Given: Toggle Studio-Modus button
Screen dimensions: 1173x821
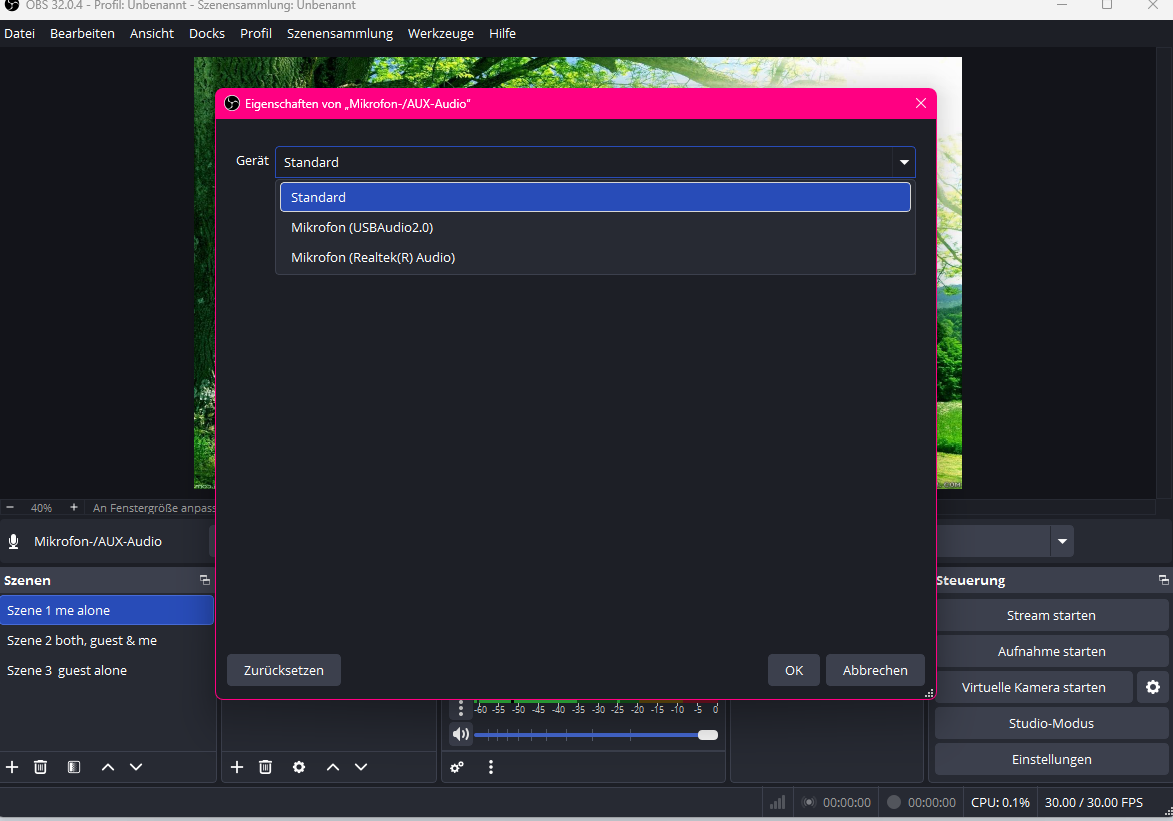Looking at the screenshot, I should point(1051,723).
